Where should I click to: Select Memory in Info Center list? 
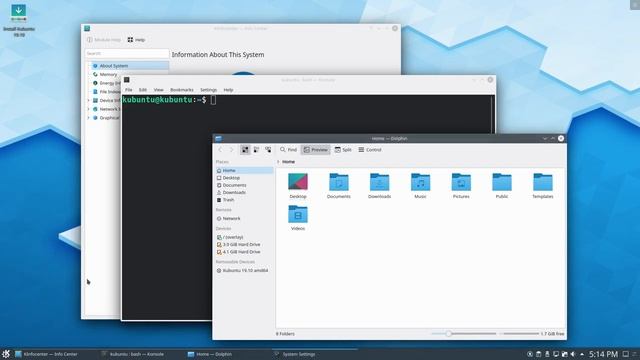click(108, 74)
